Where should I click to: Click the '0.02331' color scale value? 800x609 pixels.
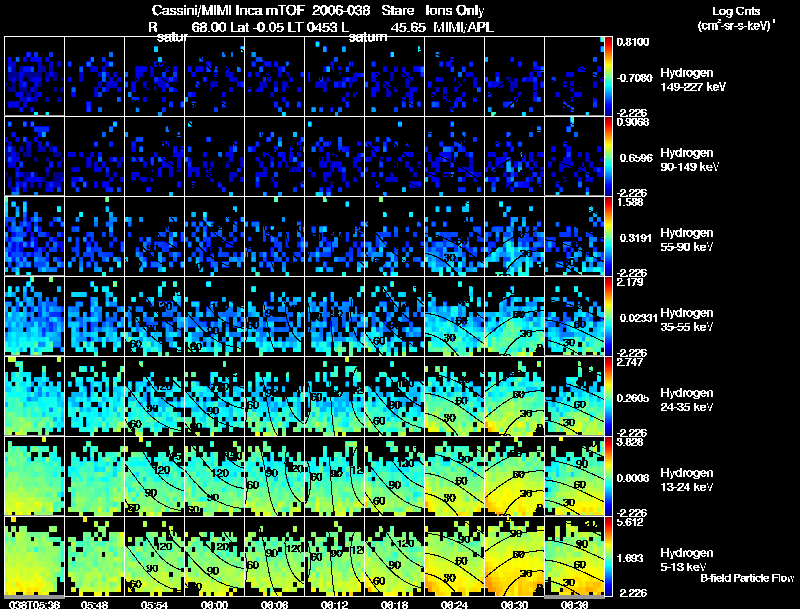click(639, 318)
